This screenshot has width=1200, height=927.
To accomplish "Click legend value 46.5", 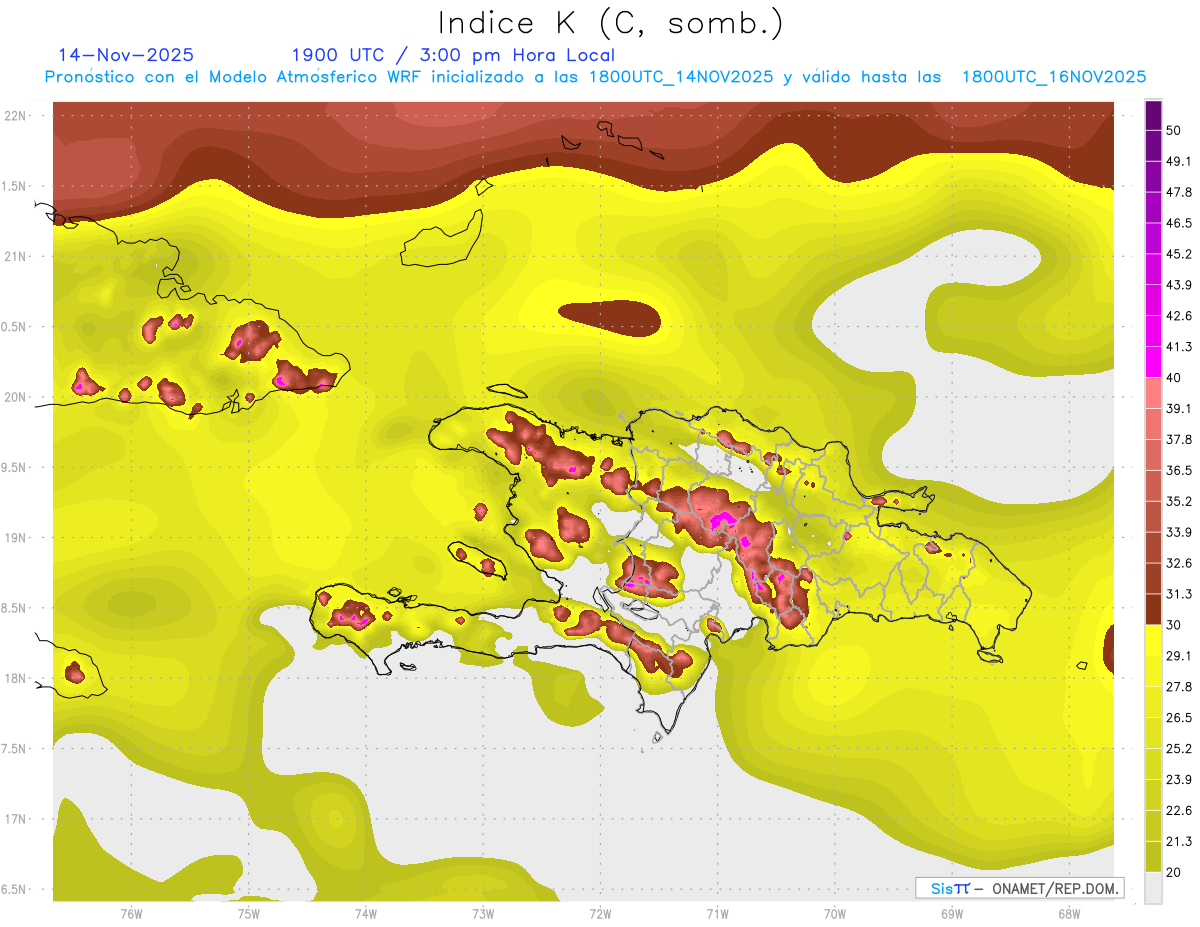I will pos(1179,223).
